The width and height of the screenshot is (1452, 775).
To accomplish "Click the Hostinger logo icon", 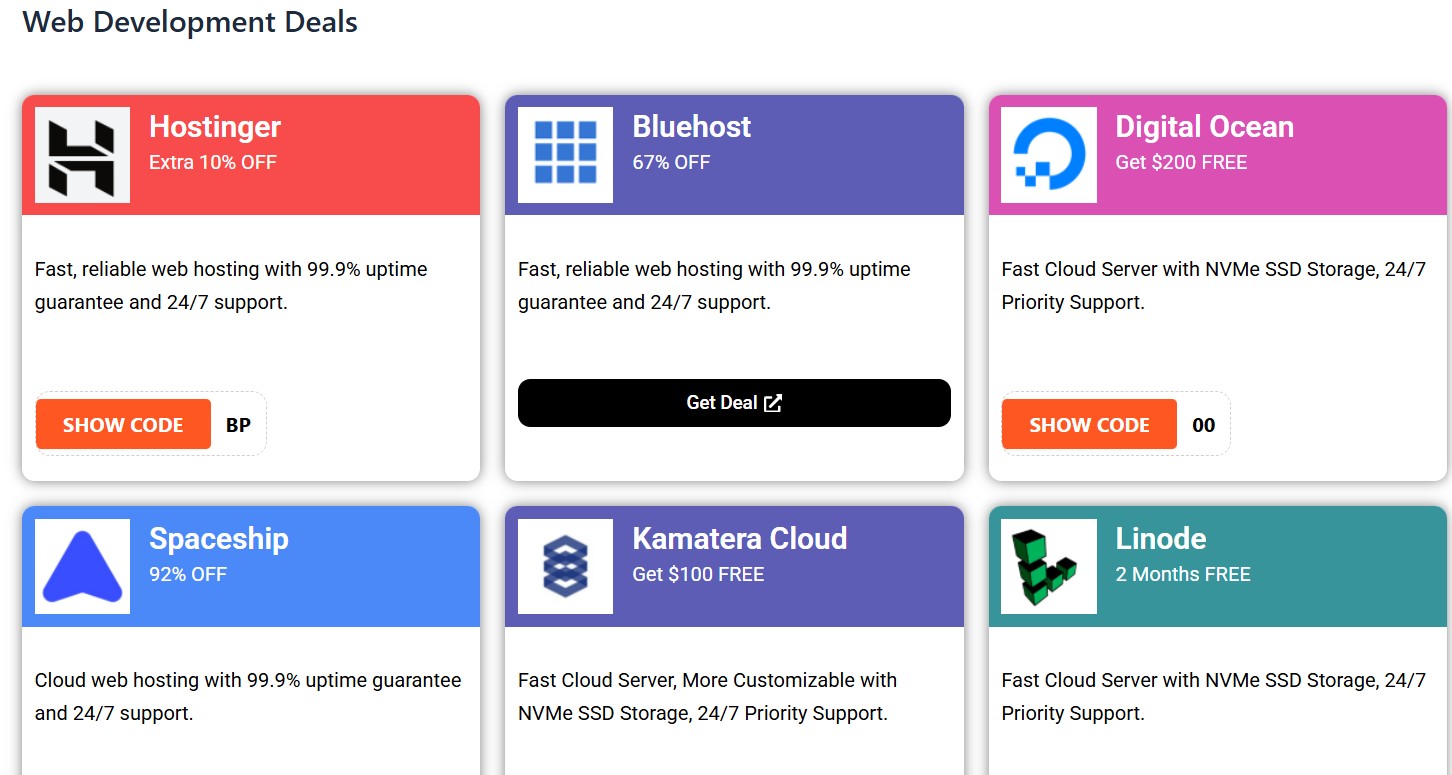I will [82, 155].
